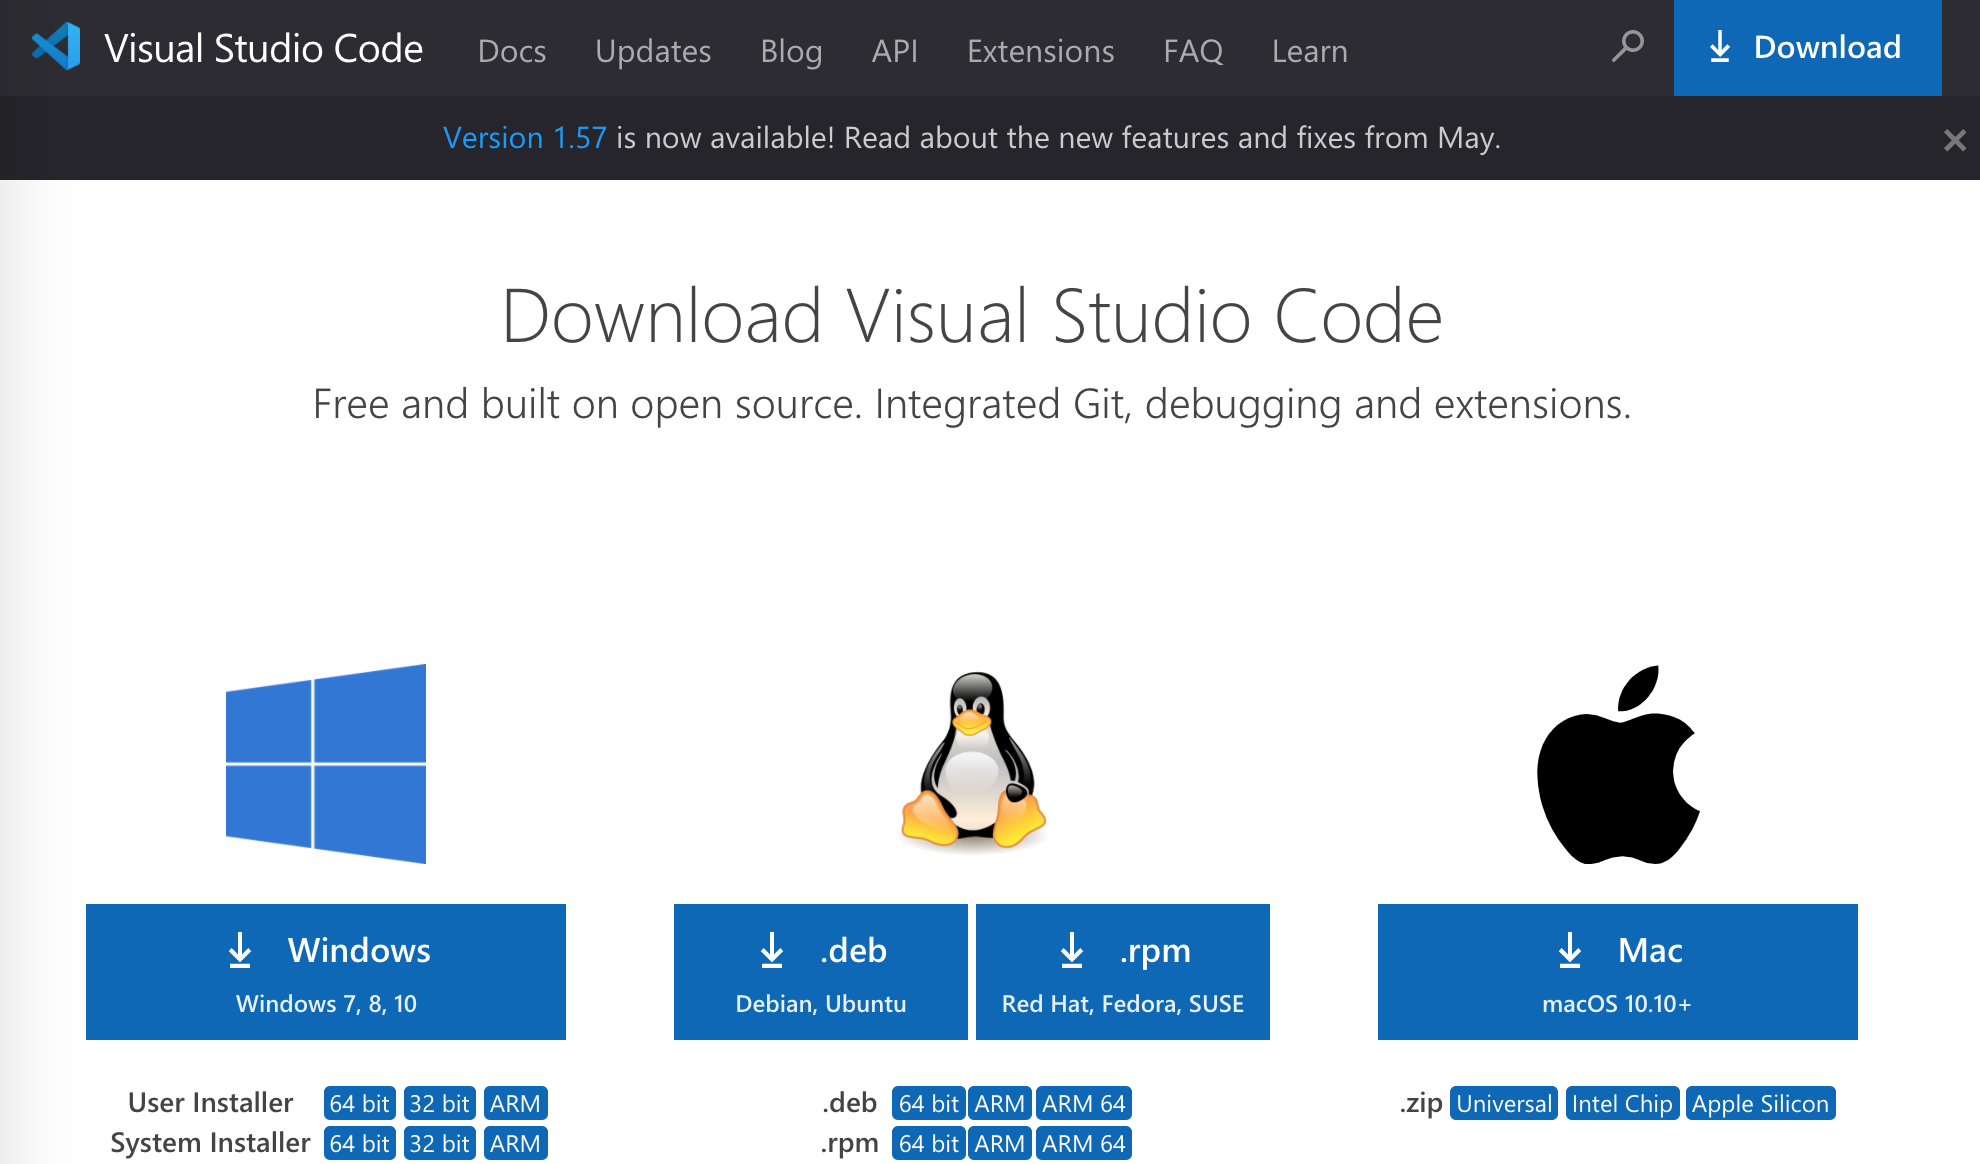Go to the Updates page
Screen dimensions: 1980x1164
653,51
